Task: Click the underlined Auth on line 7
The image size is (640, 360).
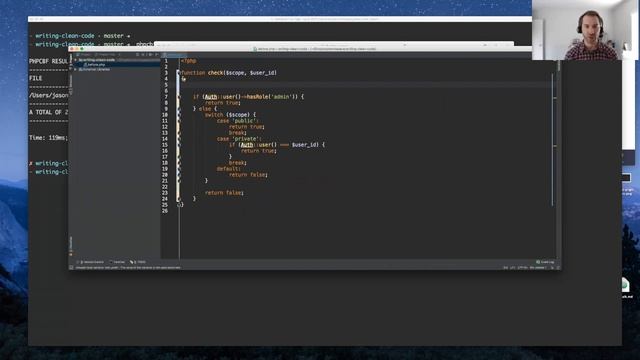Action: click(211, 97)
